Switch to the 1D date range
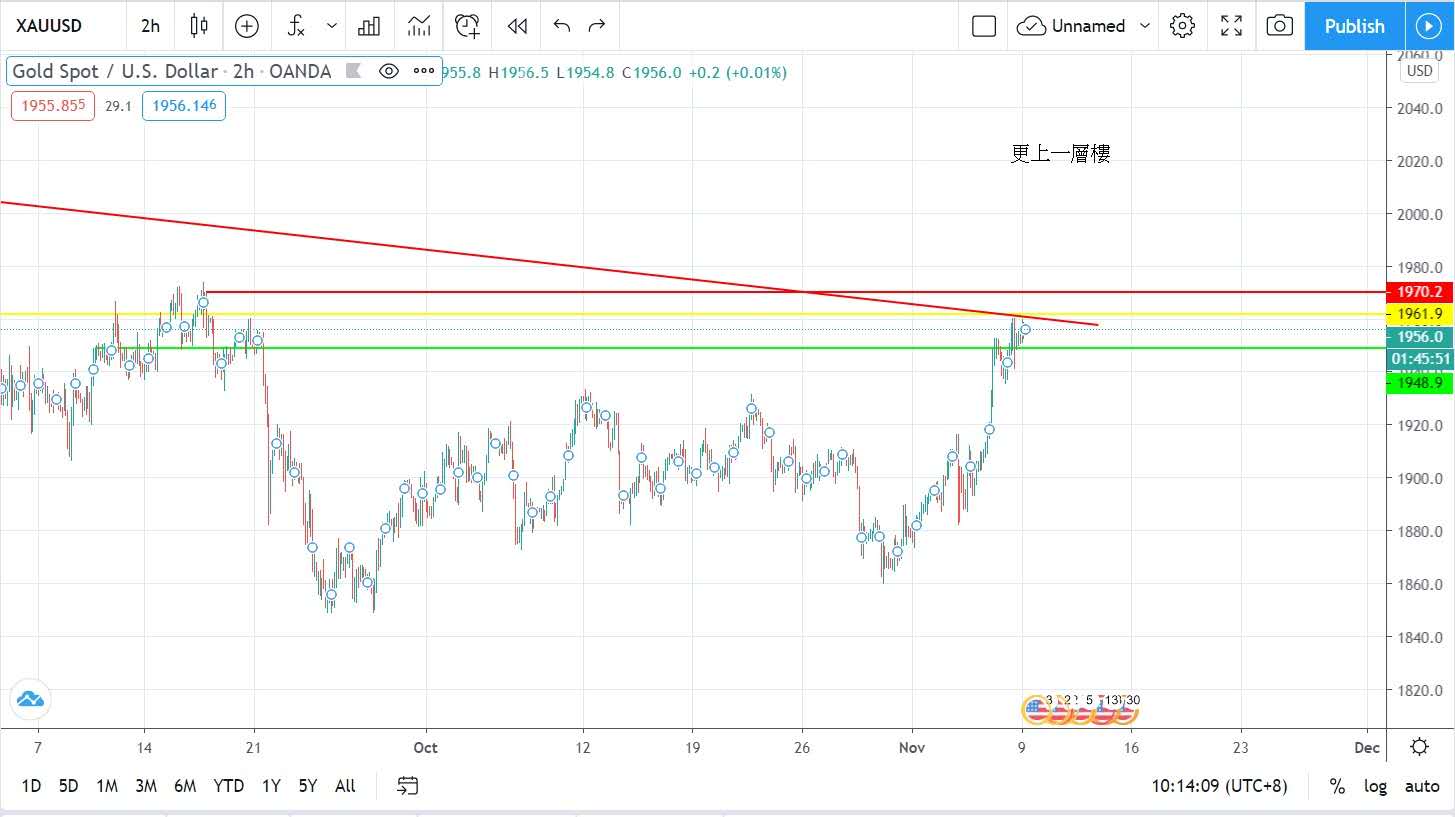The width and height of the screenshot is (1455, 817). click(x=31, y=786)
